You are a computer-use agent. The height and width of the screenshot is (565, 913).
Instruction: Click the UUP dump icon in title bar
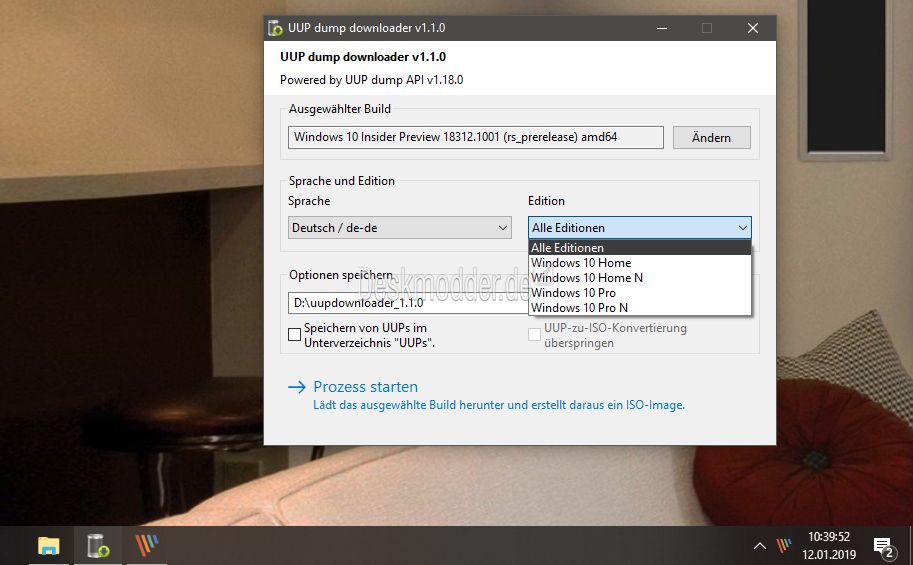point(275,28)
